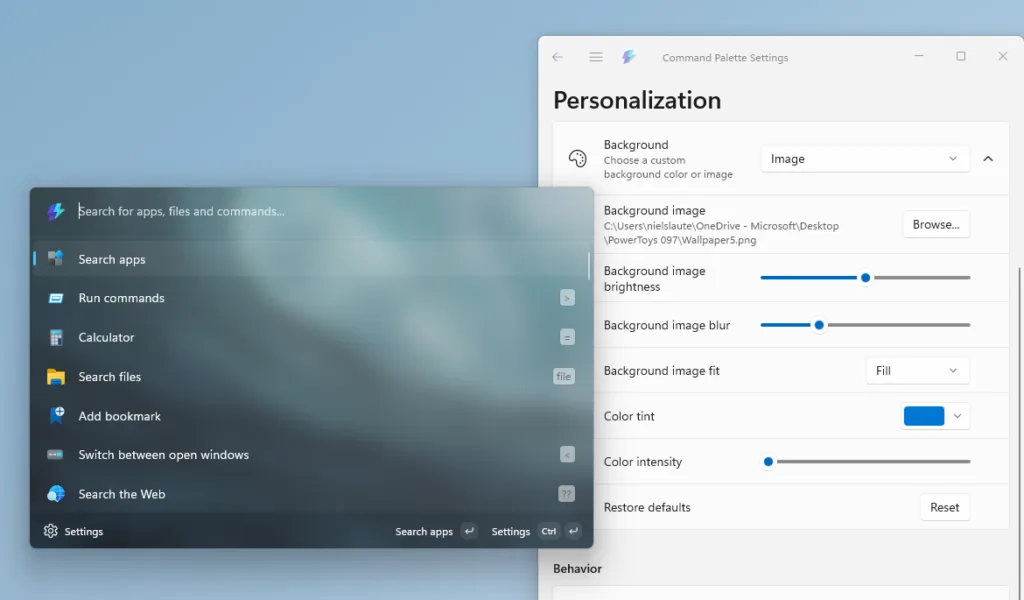
Task: Open the Background image fit dropdown showing Fill
Action: (917, 370)
